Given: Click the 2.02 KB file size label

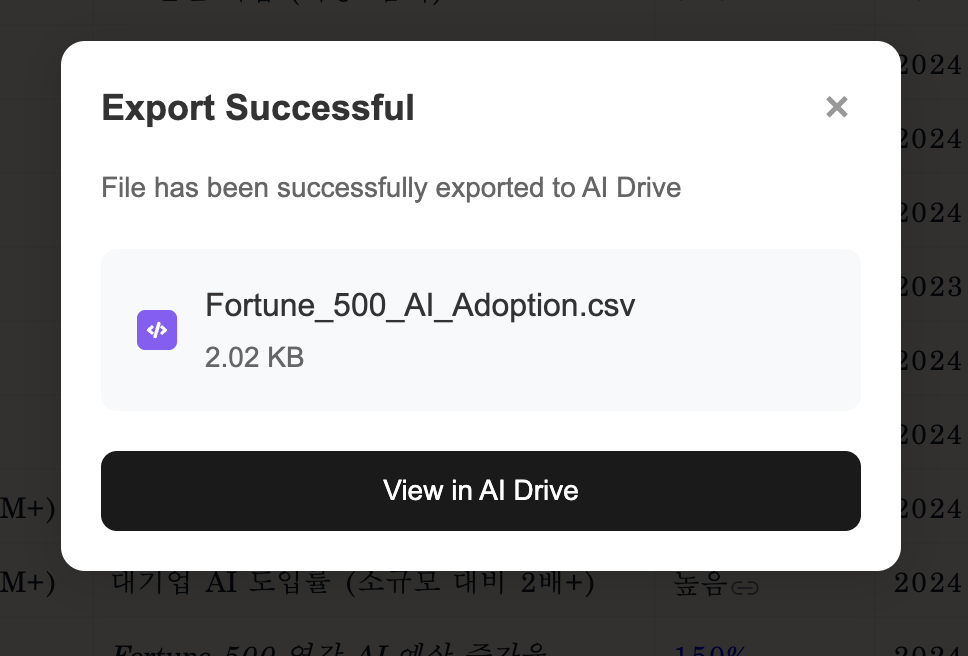Looking at the screenshot, I should (254, 357).
